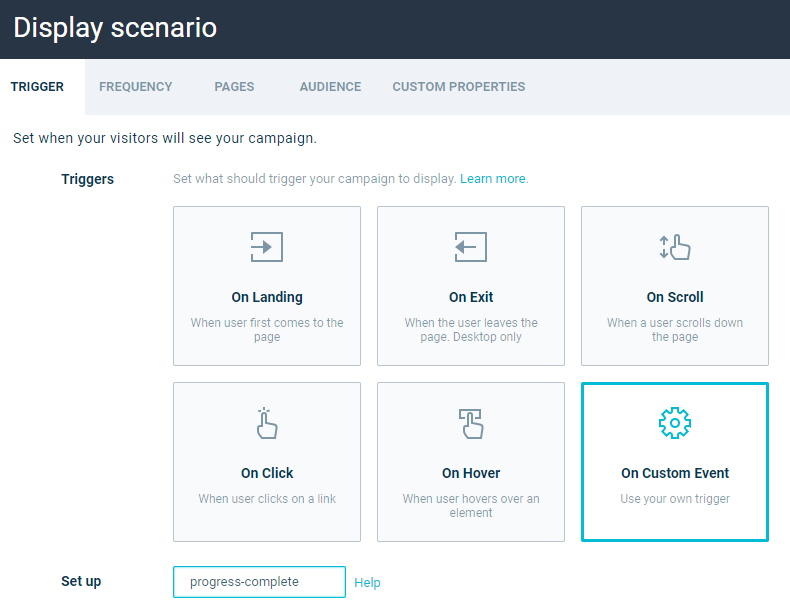The width and height of the screenshot is (790, 610).
Task: Click the On Hover hand icon
Action: (471, 423)
